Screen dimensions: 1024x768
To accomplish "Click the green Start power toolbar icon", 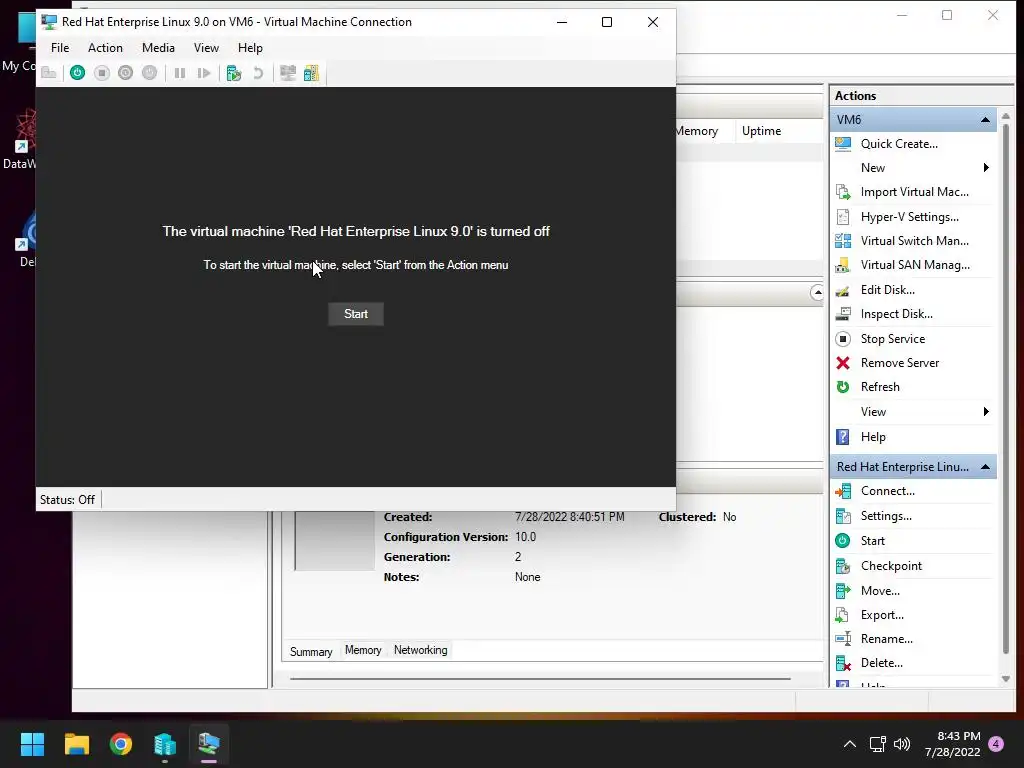I will click(78, 73).
